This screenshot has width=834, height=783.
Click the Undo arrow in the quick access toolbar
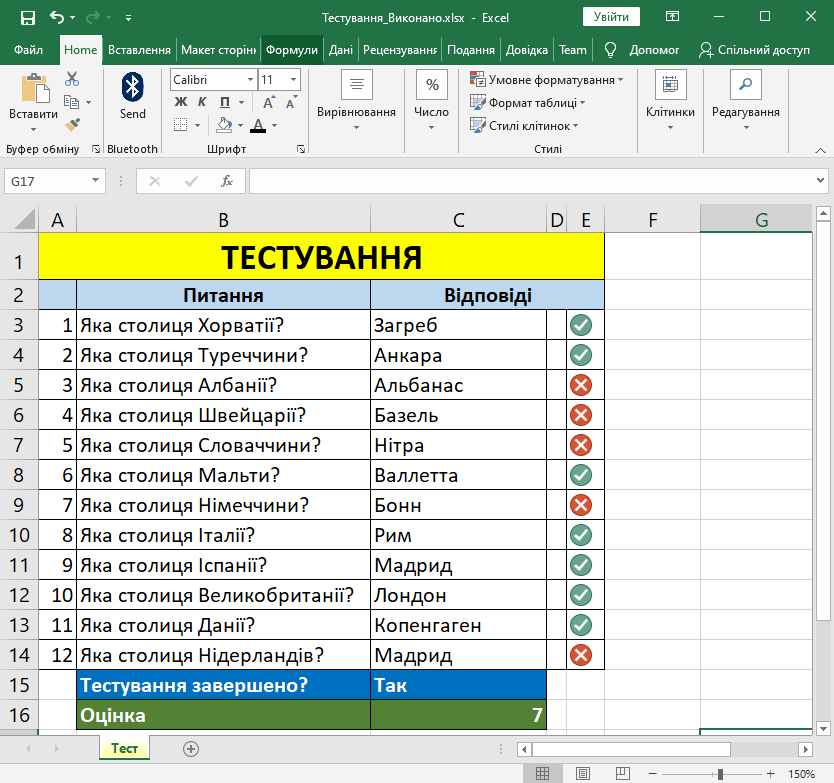point(57,17)
